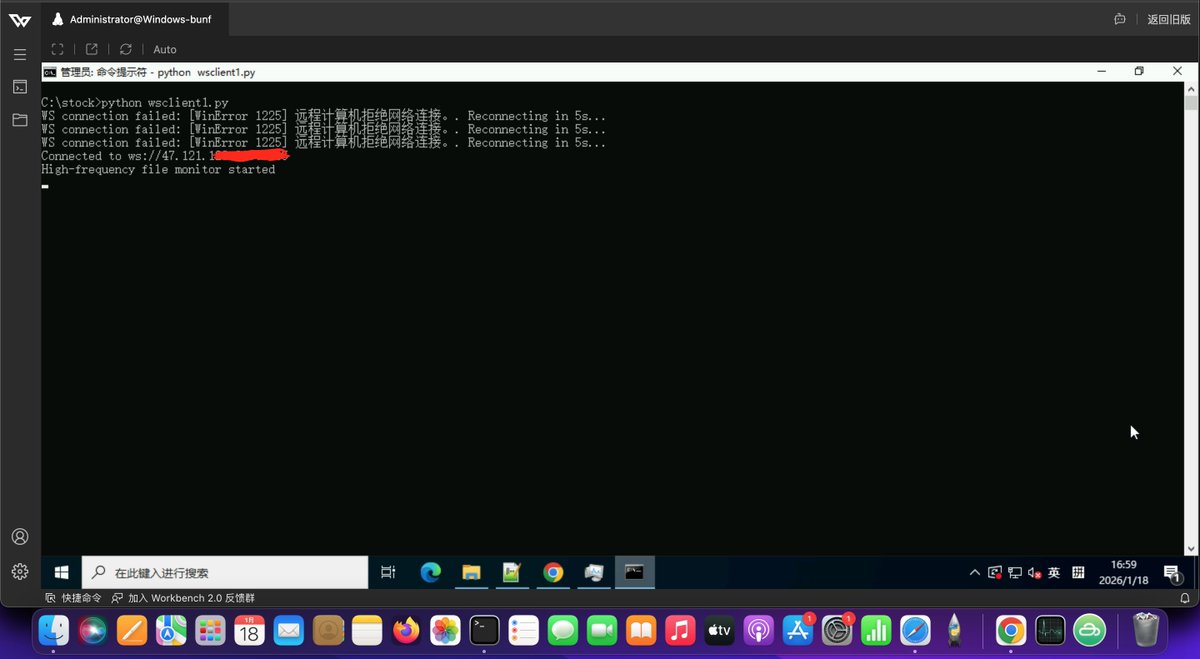
Task: Open Numbers from the macOS dock
Action: coord(876,630)
